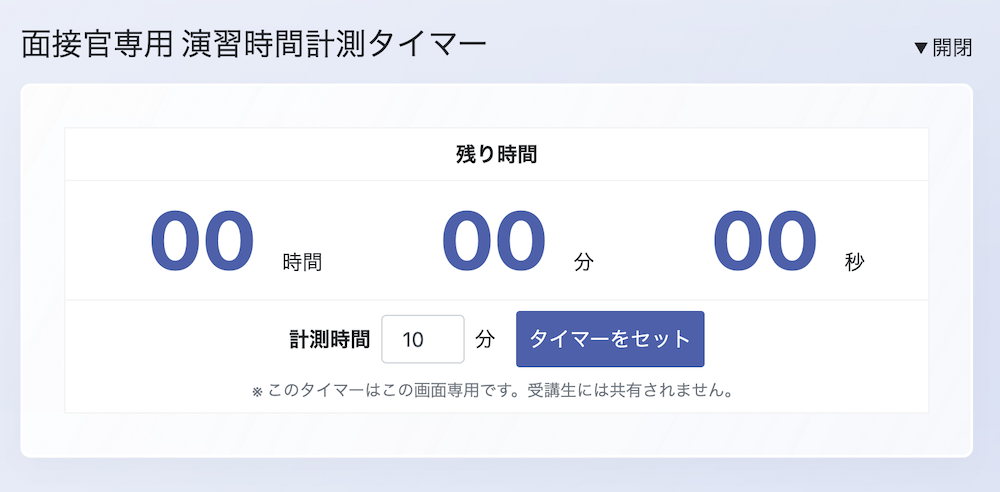This screenshot has height=492, width=1000.
Task: Select the seconds 00 countdown digits
Action: point(765,242)
